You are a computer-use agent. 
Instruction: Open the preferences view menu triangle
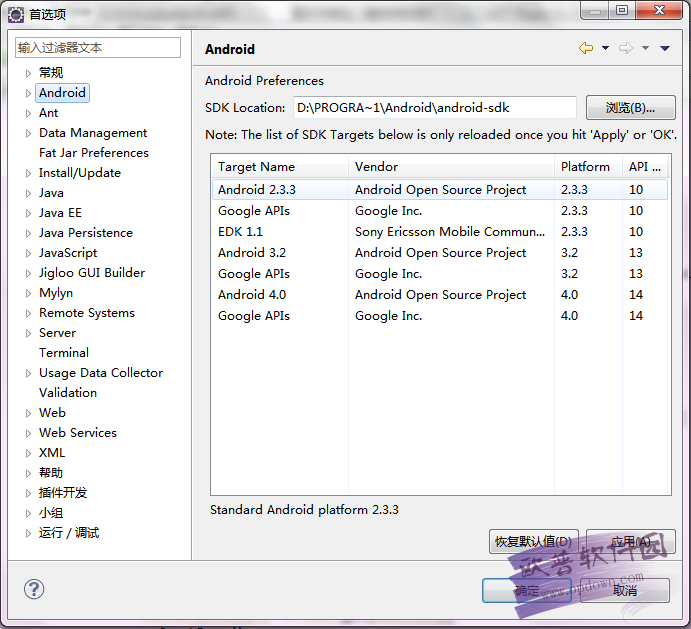pos(665,48)
